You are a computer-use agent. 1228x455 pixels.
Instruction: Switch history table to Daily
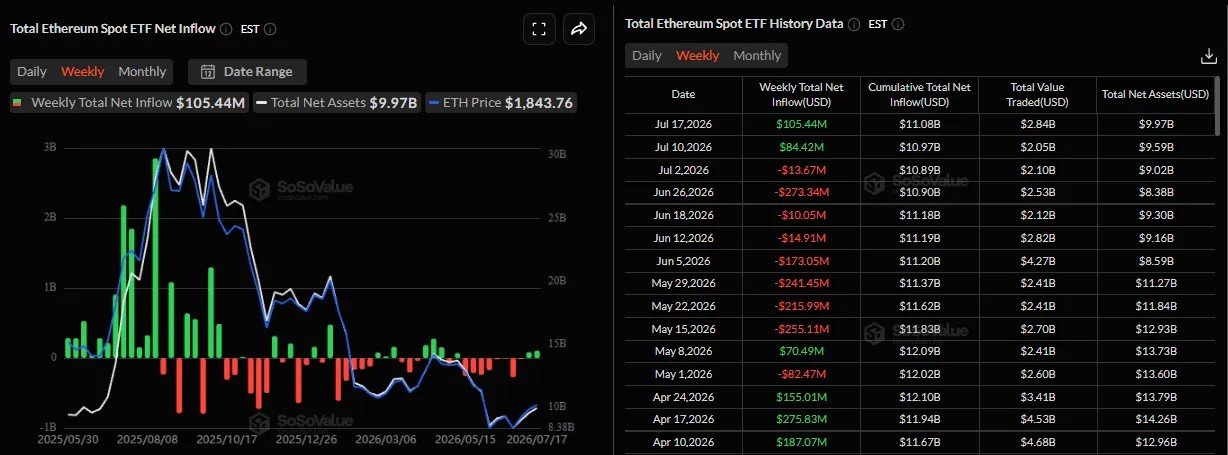647,55
